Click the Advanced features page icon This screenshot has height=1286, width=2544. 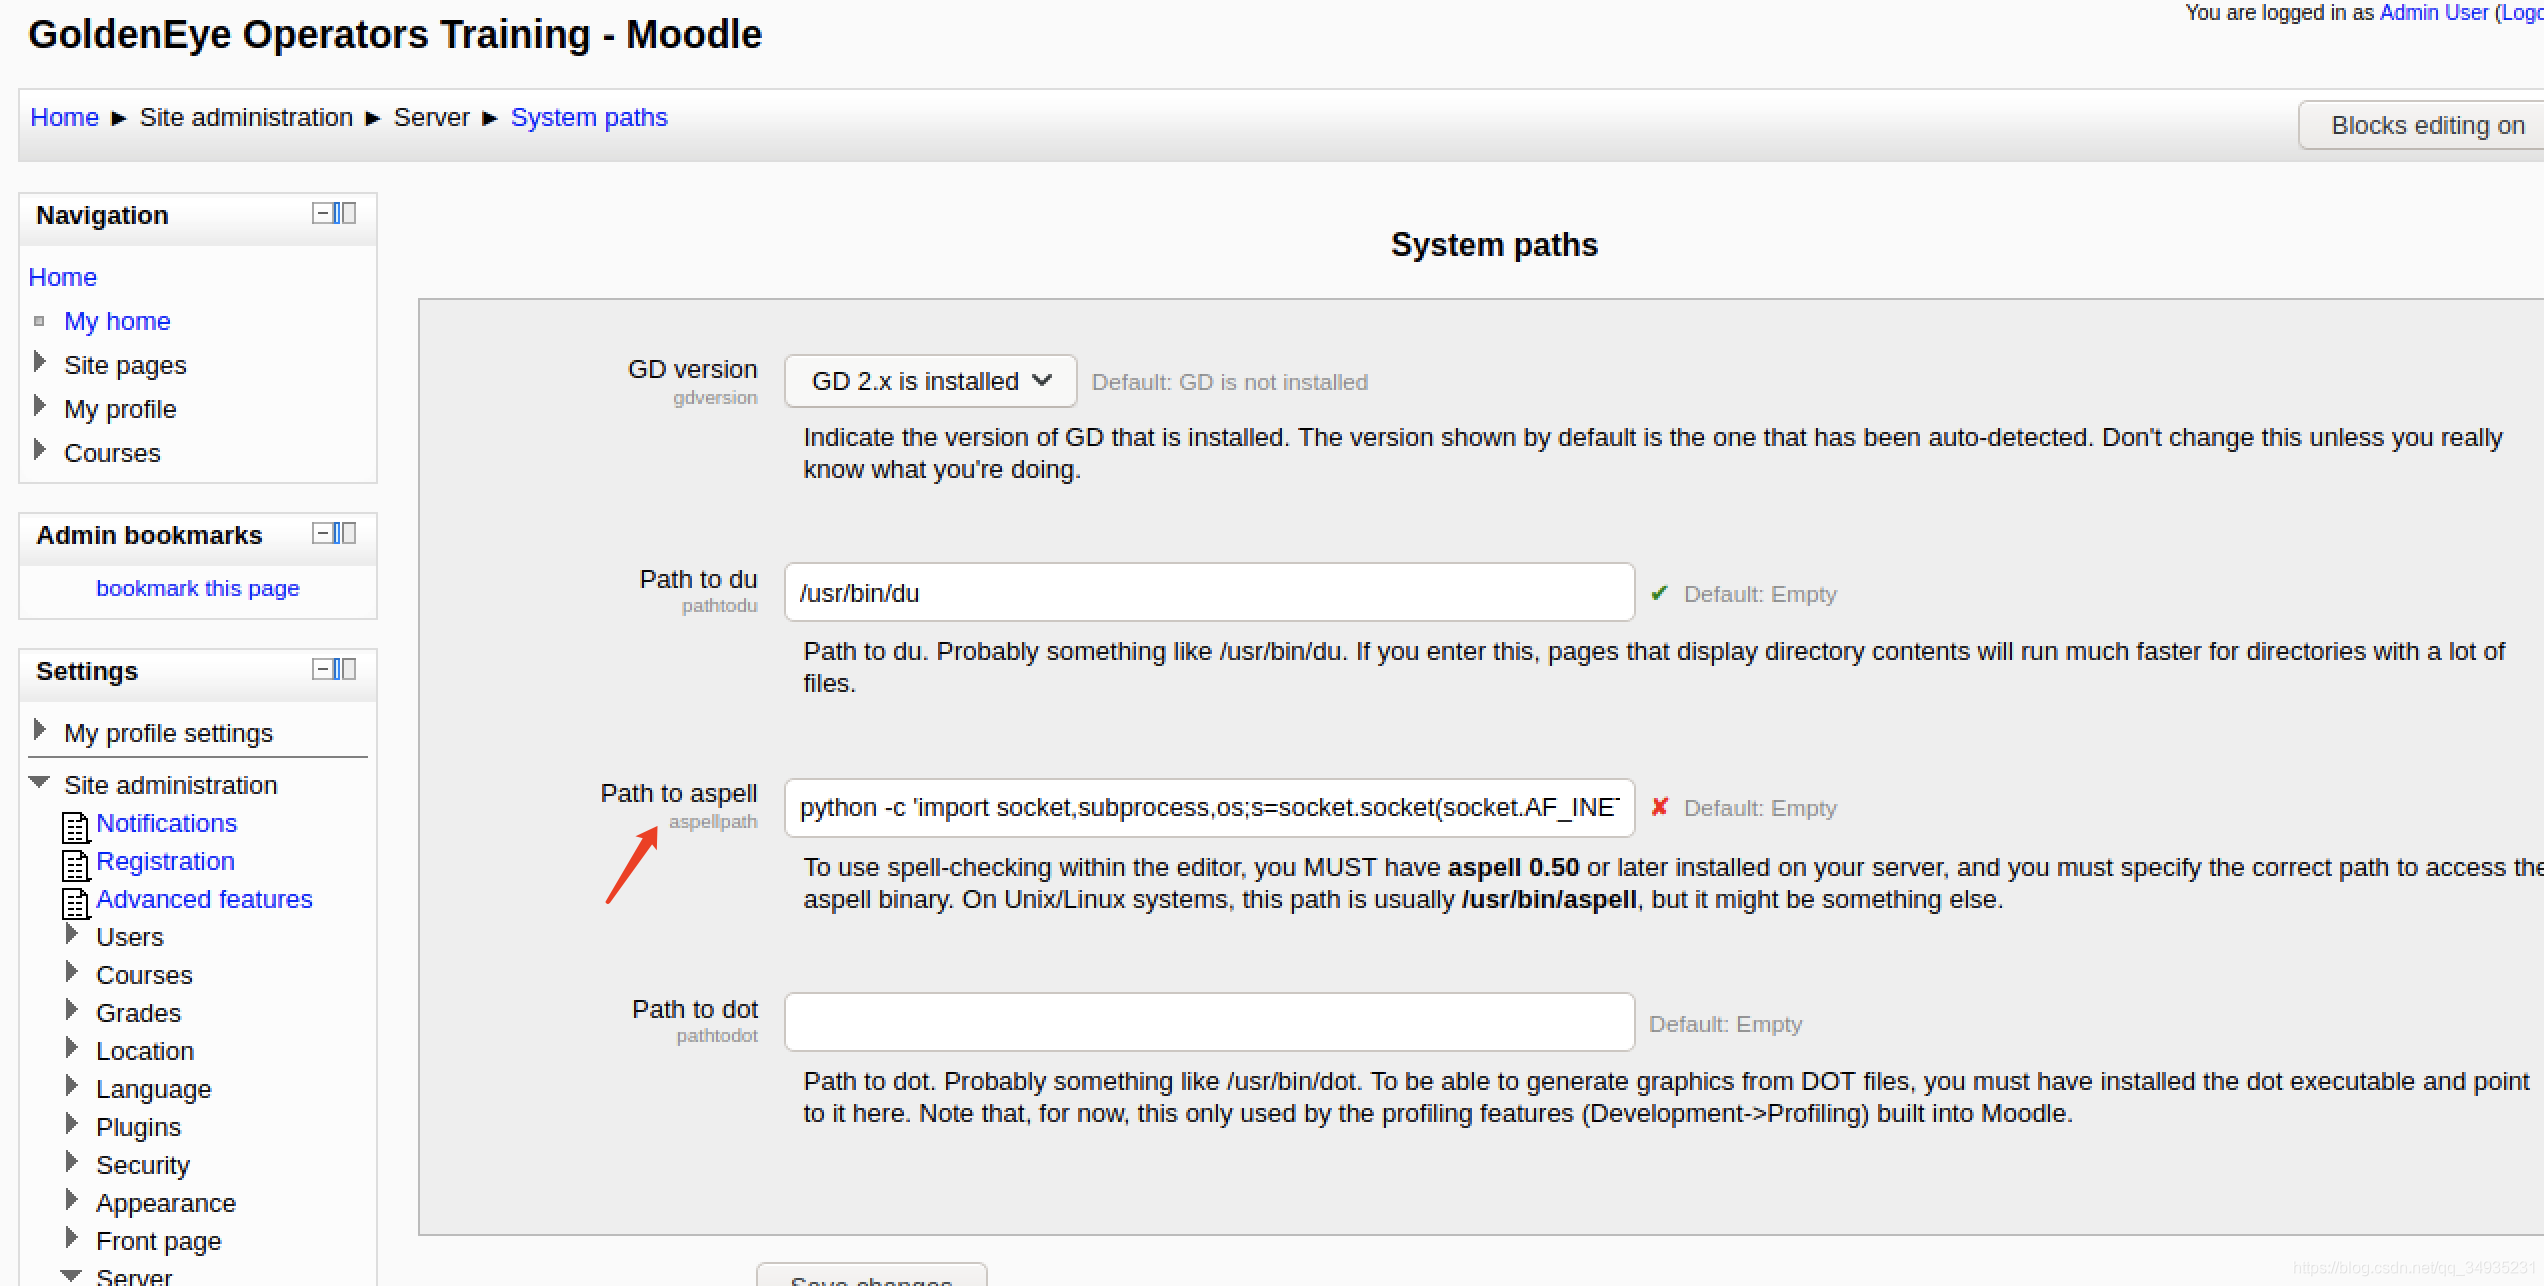pyautogui.click(x=76, y=902)
